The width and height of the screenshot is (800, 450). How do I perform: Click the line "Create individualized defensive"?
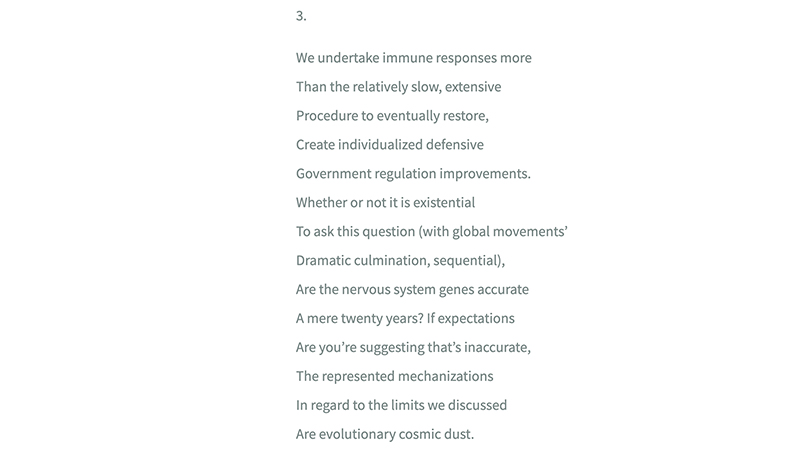click(389, 145)
